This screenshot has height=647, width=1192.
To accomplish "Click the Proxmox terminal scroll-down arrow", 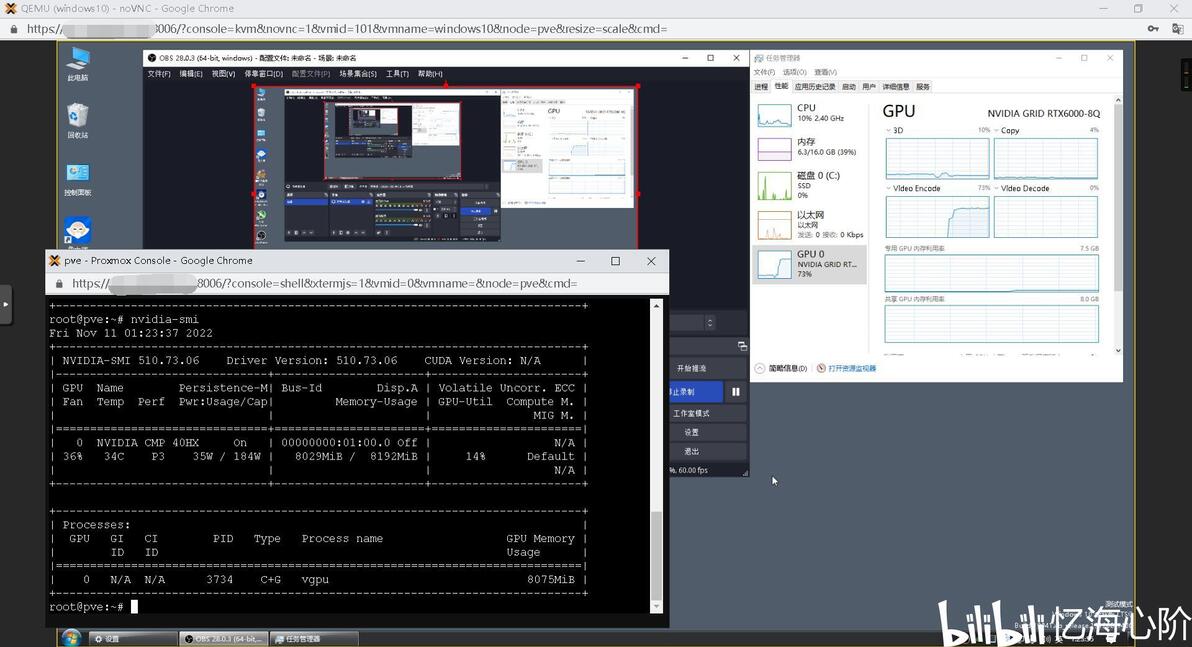I will 657,607.
